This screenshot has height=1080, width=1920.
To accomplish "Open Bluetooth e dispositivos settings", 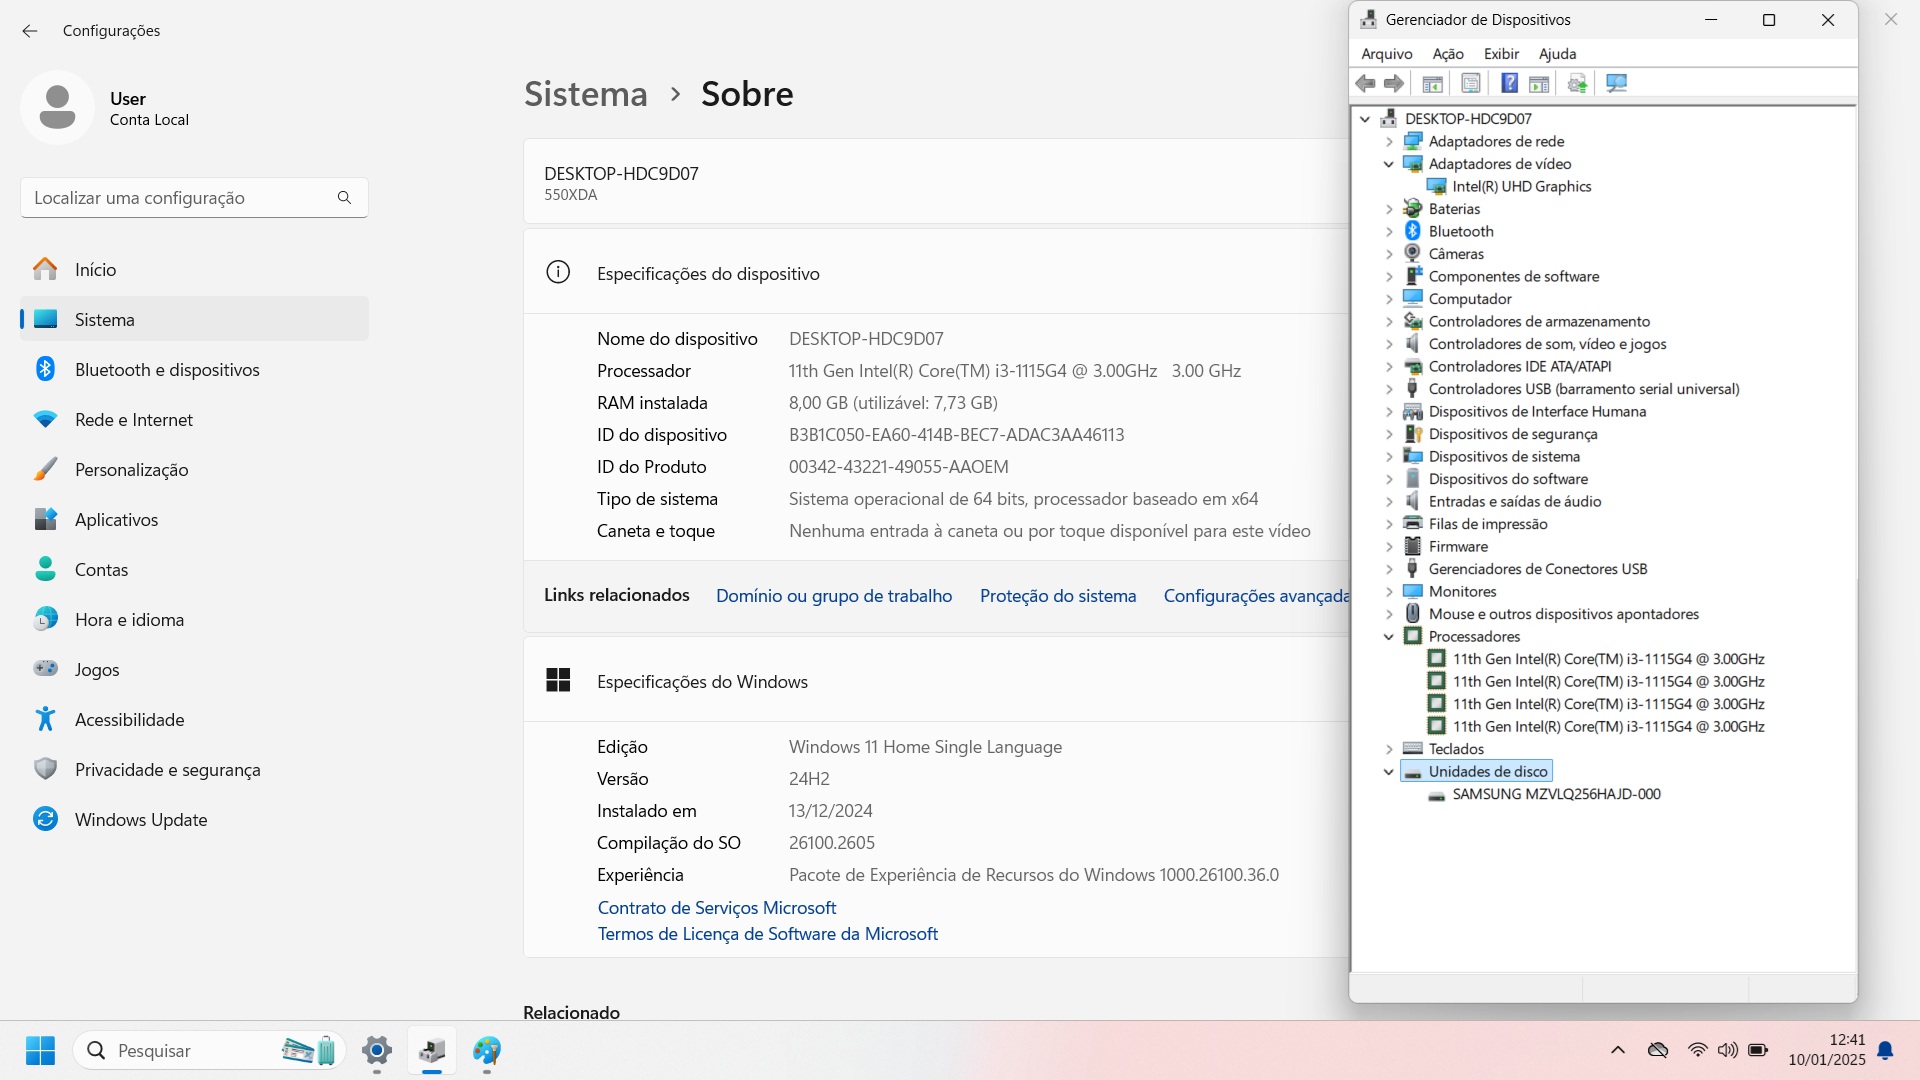I will click(194, 370).
